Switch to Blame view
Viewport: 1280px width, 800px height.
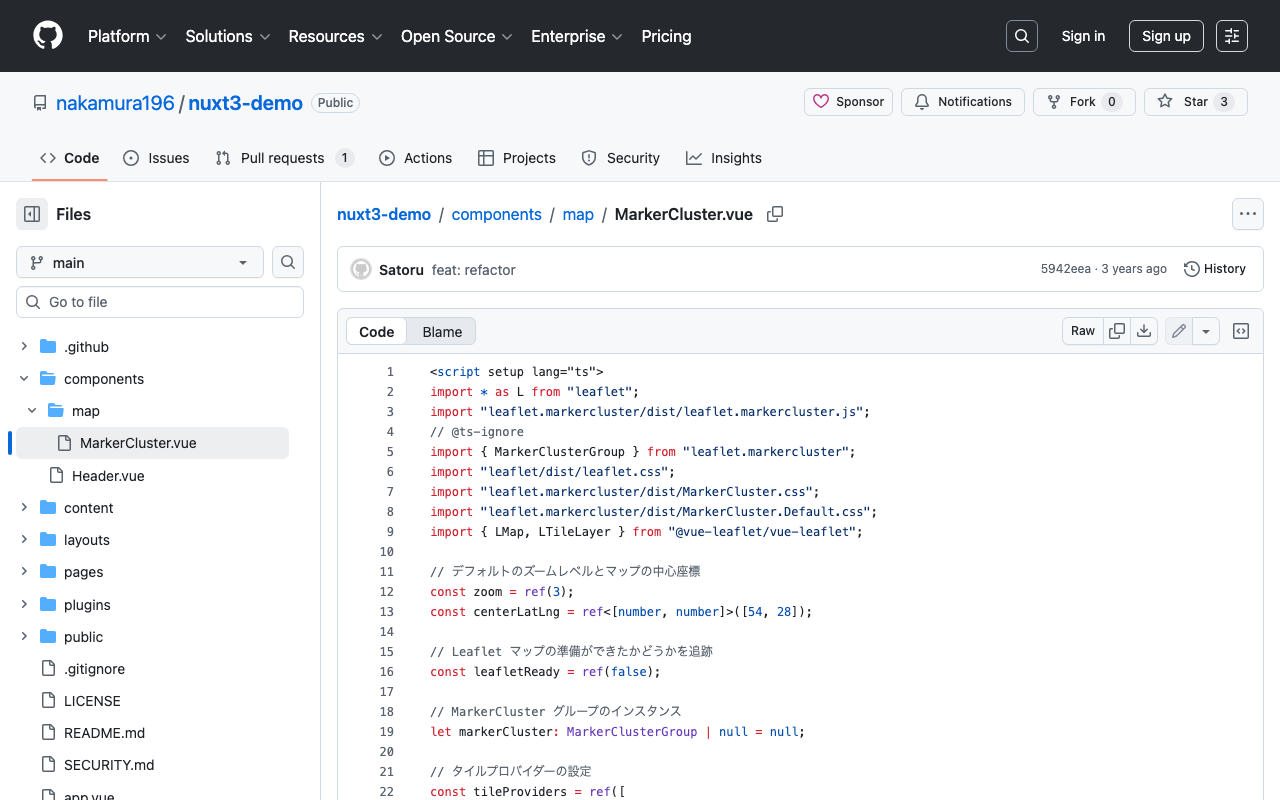442,332
